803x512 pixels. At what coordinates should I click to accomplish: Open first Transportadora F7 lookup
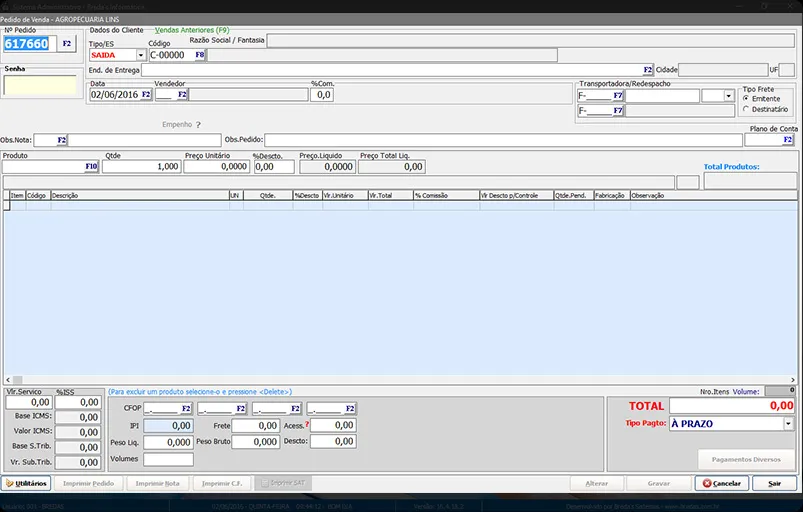tap(618, 96)
